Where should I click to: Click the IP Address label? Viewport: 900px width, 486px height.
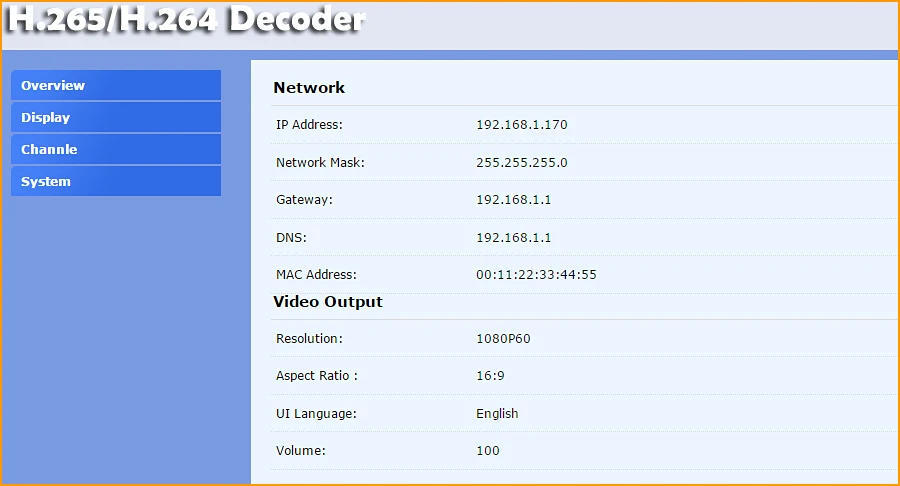309,125
